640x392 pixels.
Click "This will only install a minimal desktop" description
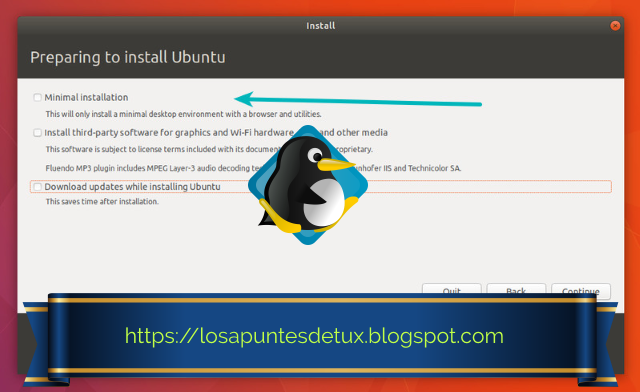coord(183,114)
